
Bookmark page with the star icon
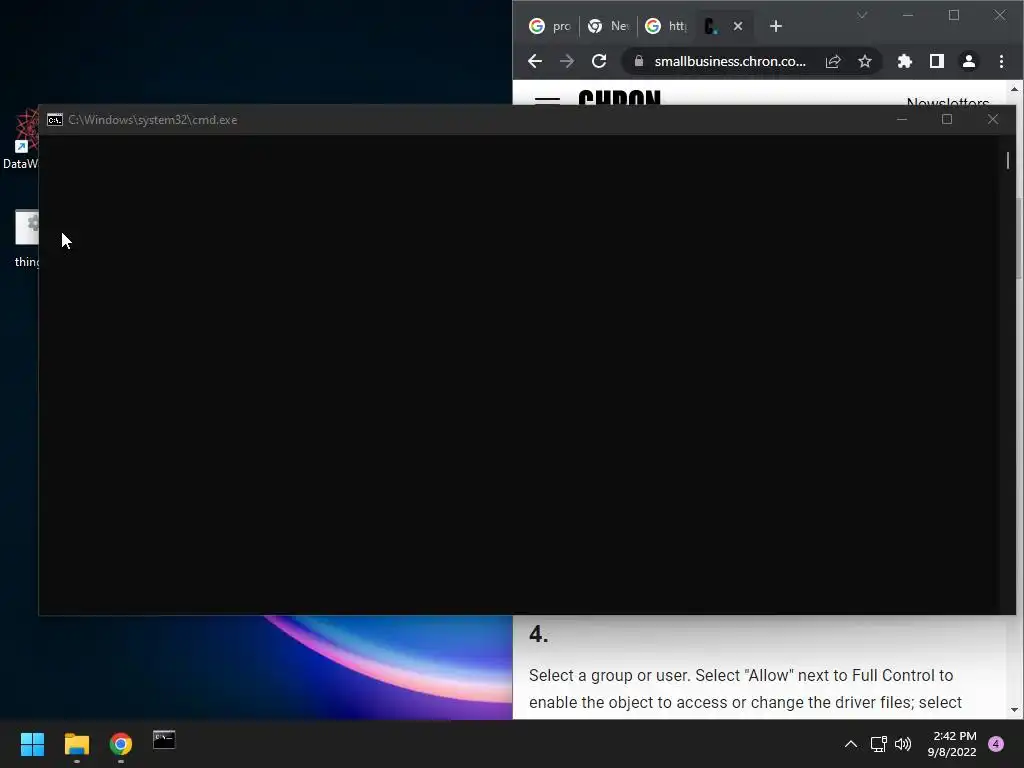pos(865,61)
